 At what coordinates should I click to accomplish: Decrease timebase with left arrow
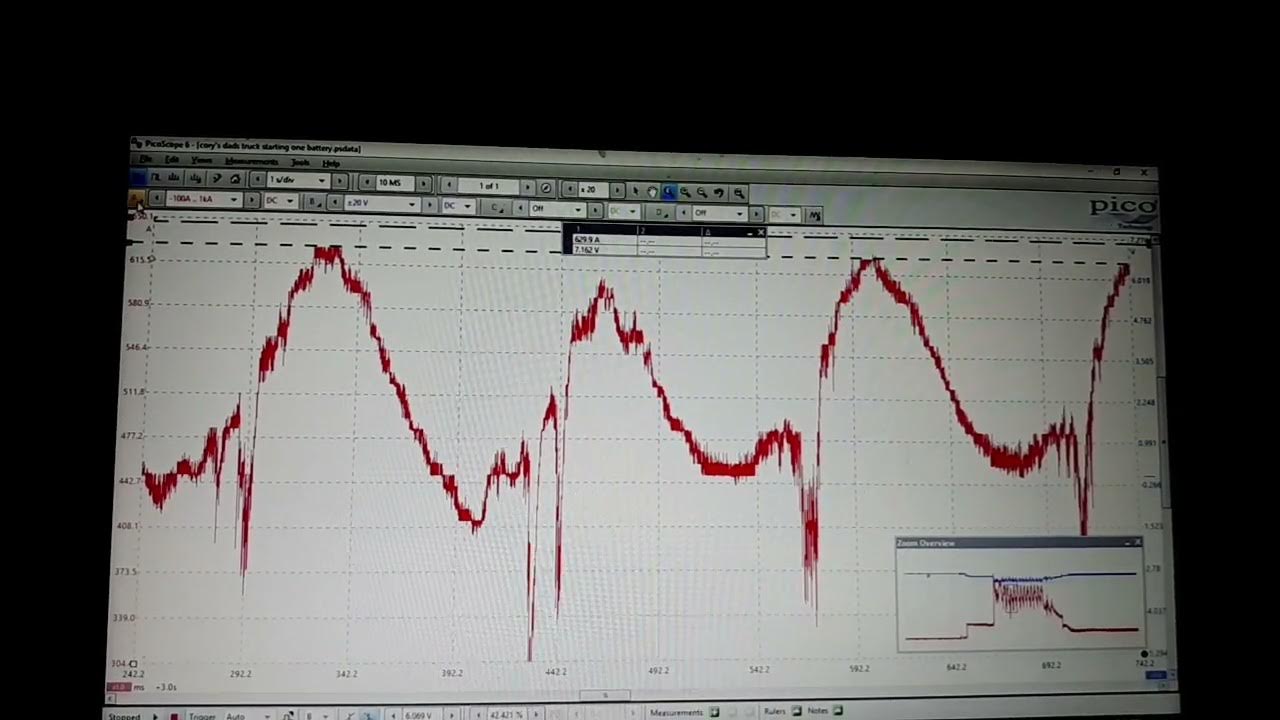point(258,180)
